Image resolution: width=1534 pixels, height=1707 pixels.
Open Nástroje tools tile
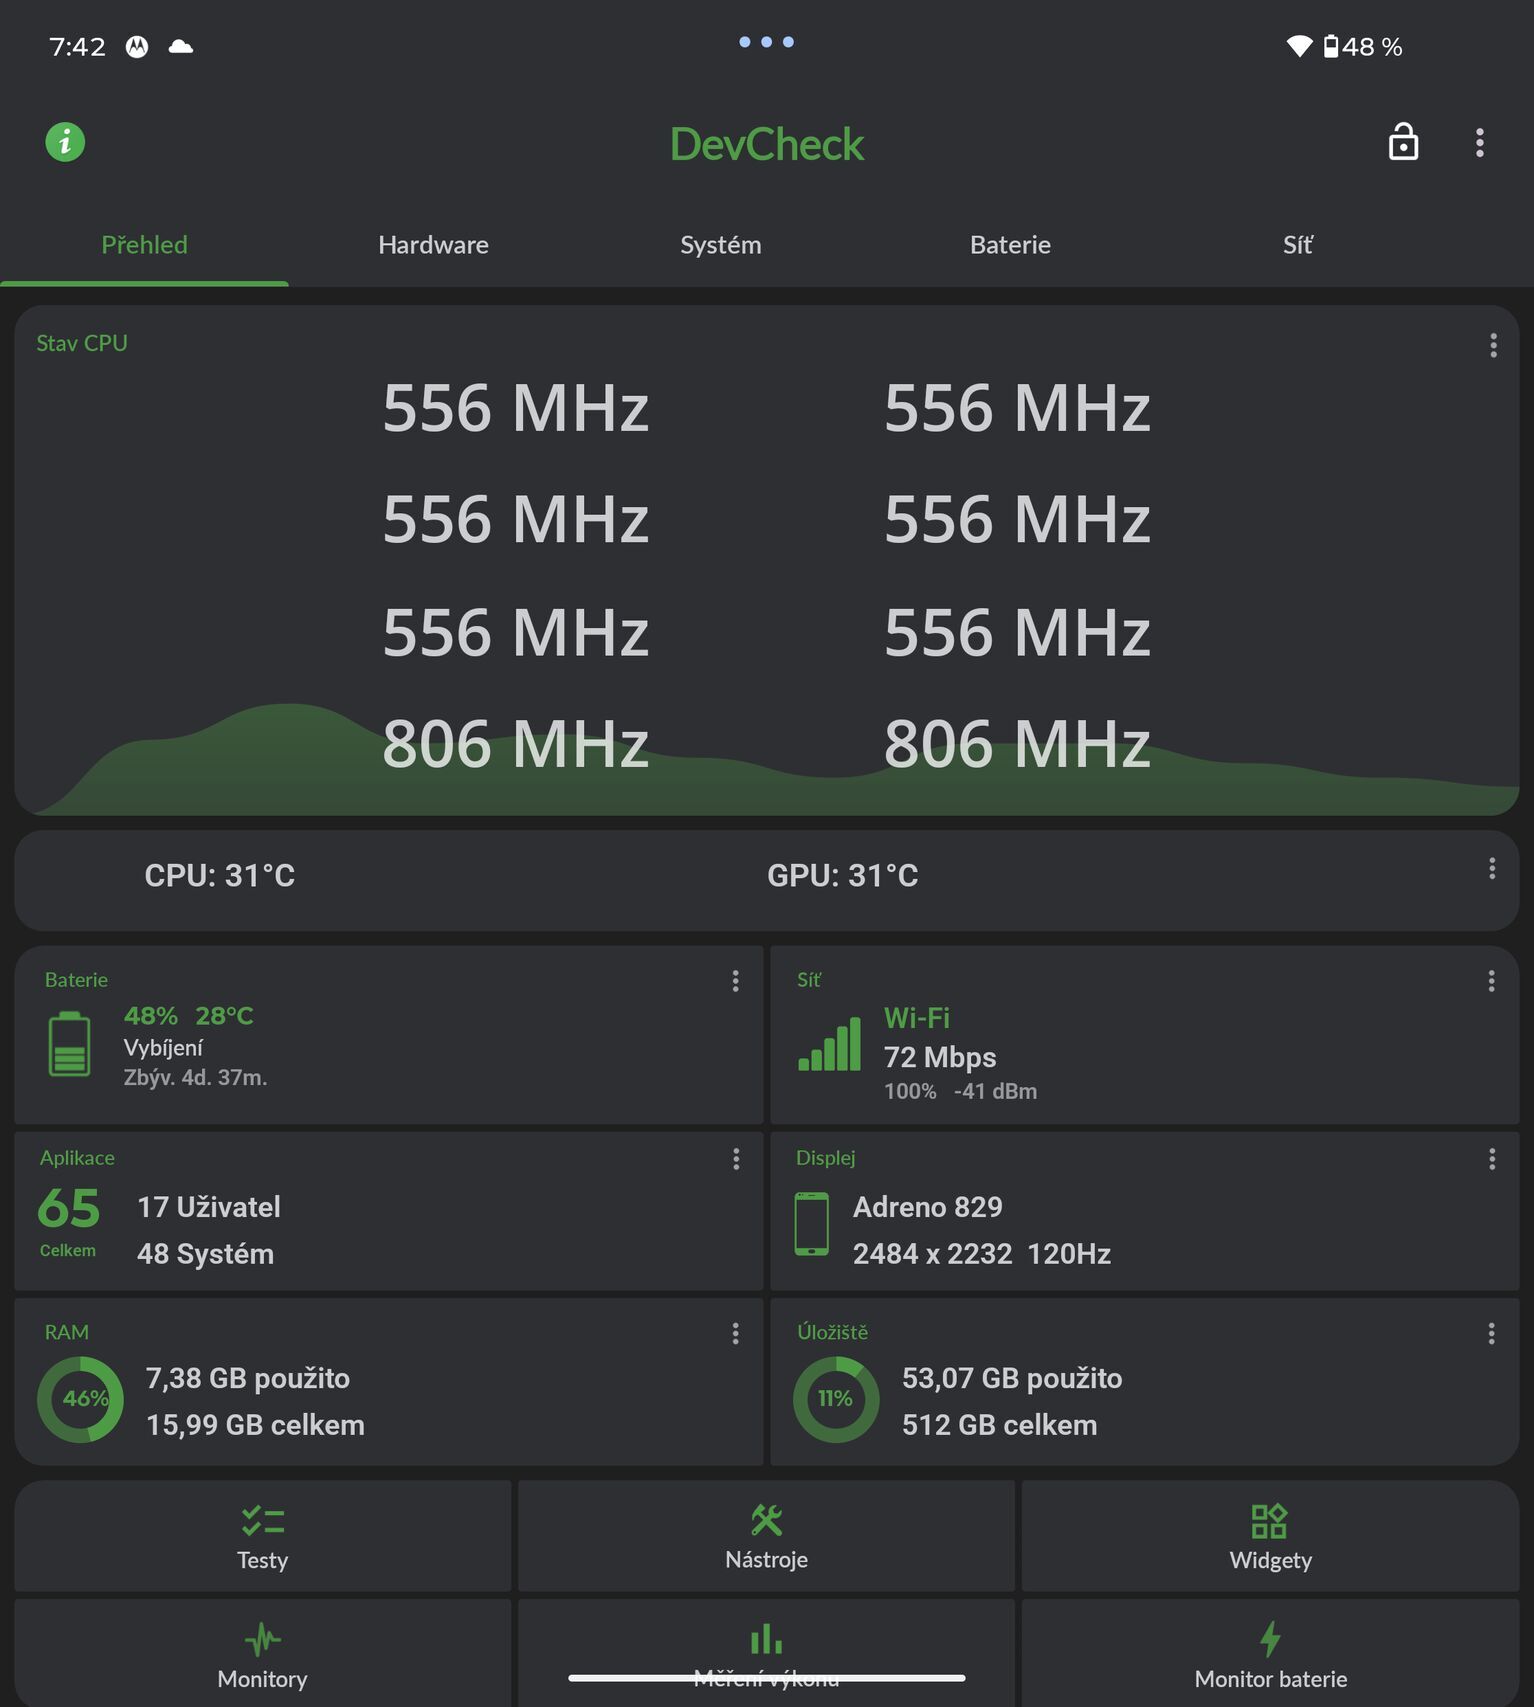point(766,1537)
